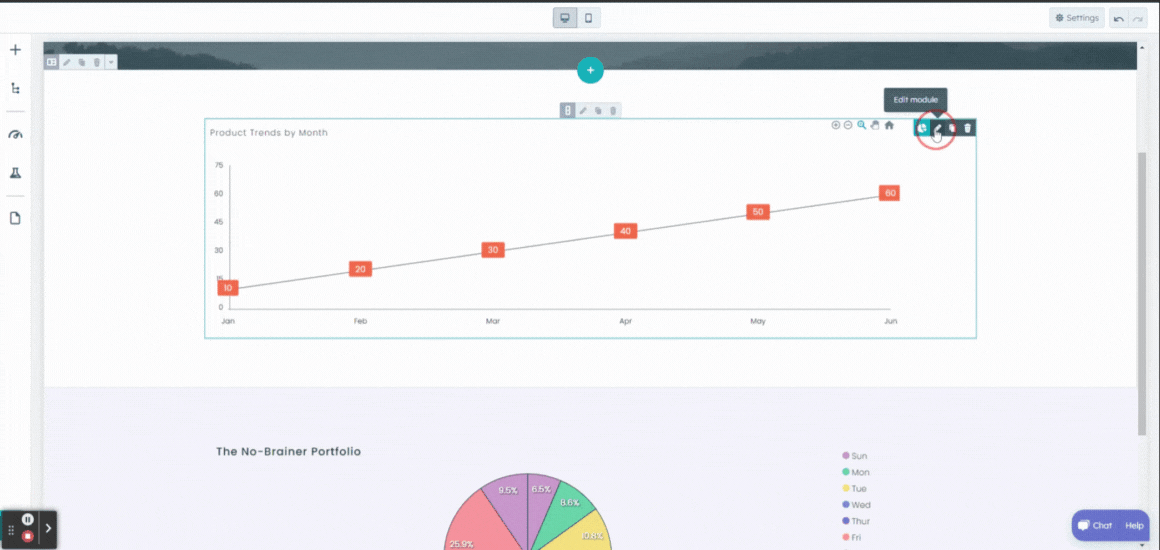Click the redo arrow button
1160x550 pixels.
[1138, 19]
